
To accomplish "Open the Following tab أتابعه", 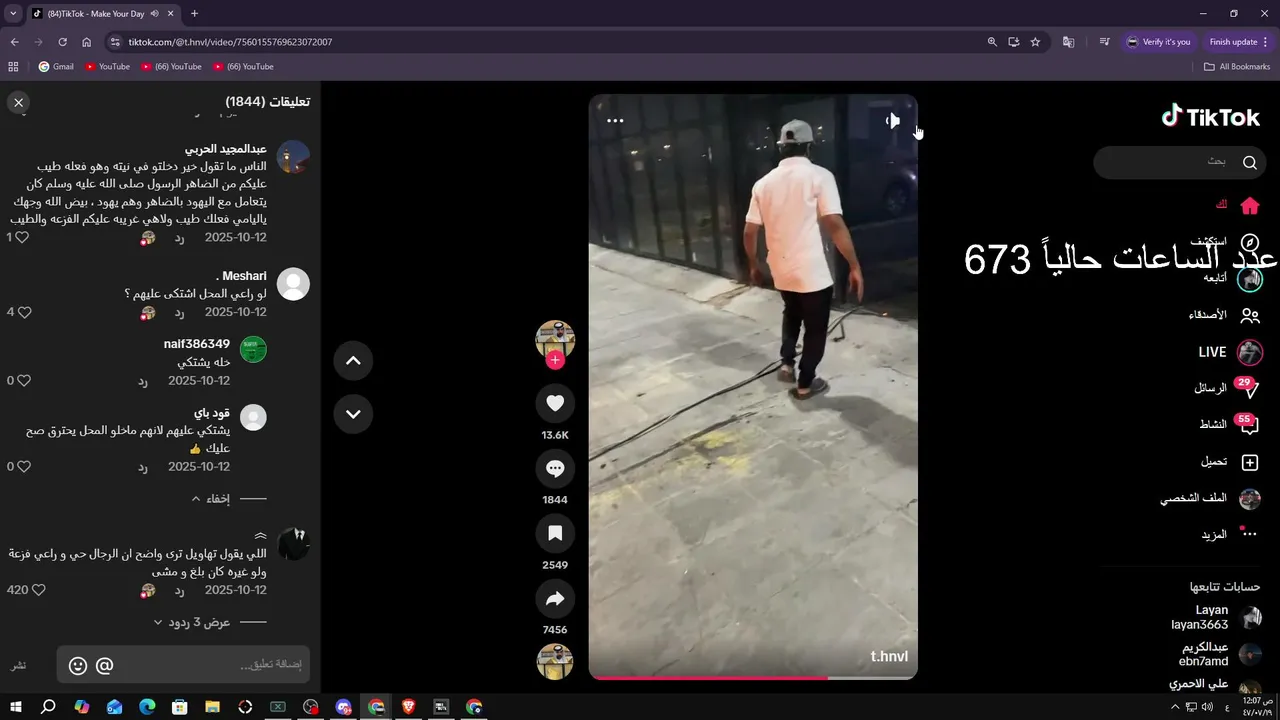I will [1232, 278].
